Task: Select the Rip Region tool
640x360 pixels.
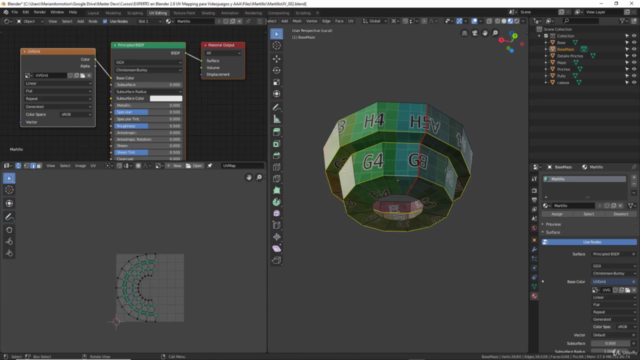Action: click(x=276, y=260)
